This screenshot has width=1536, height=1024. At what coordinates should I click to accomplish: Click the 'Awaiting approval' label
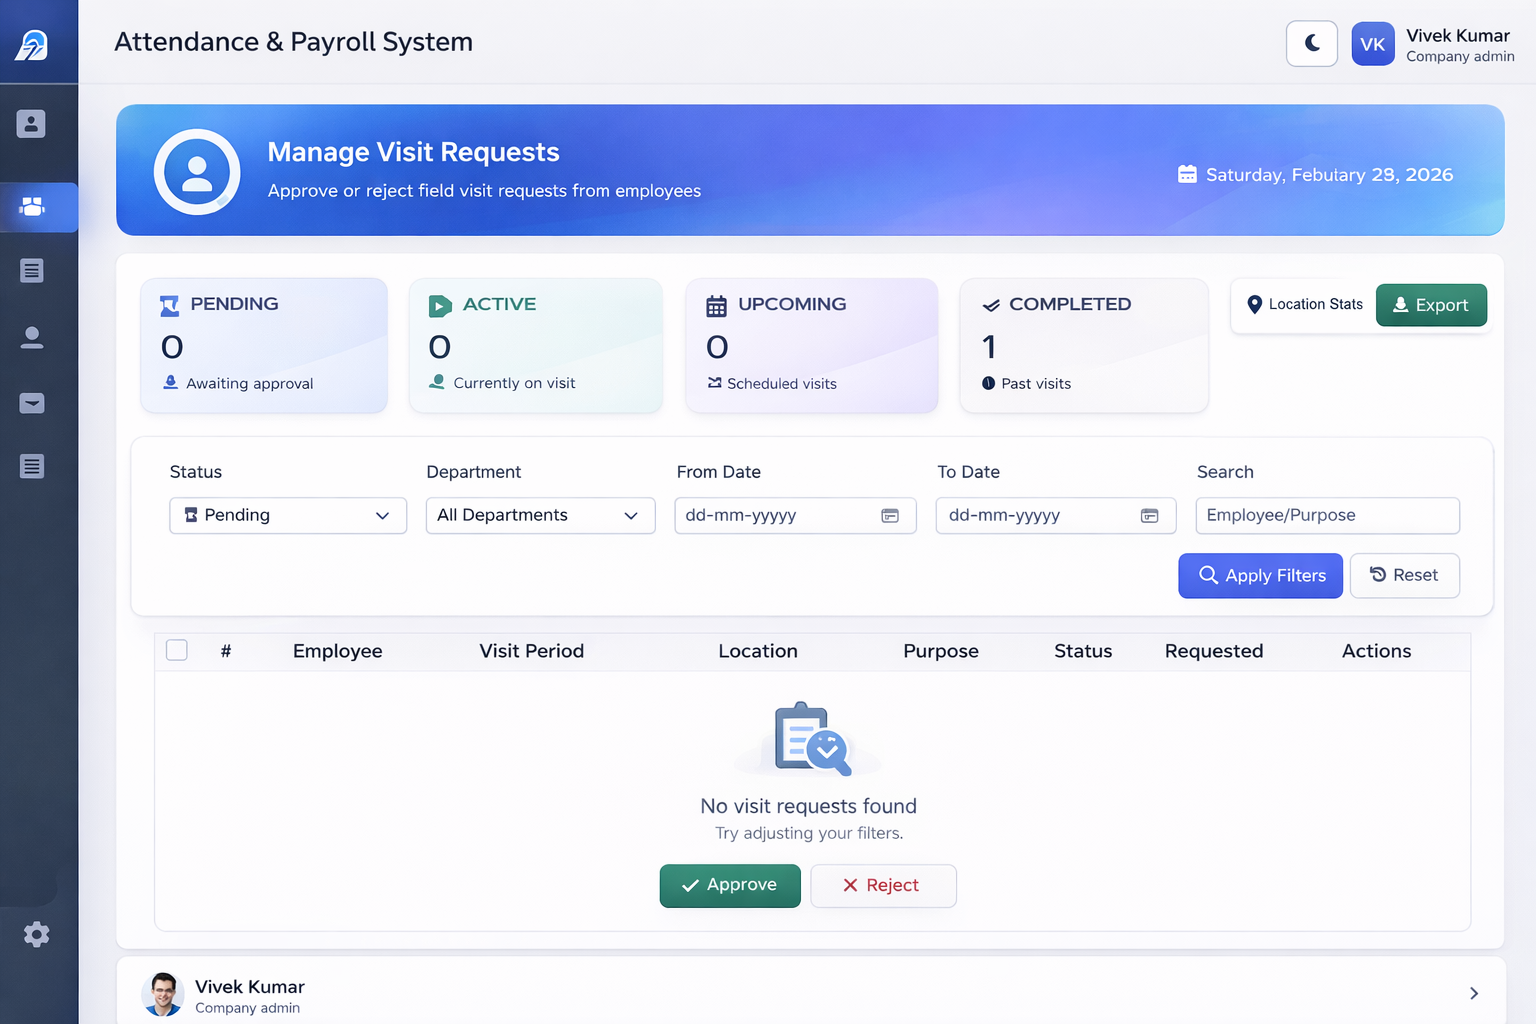(250, 384)
